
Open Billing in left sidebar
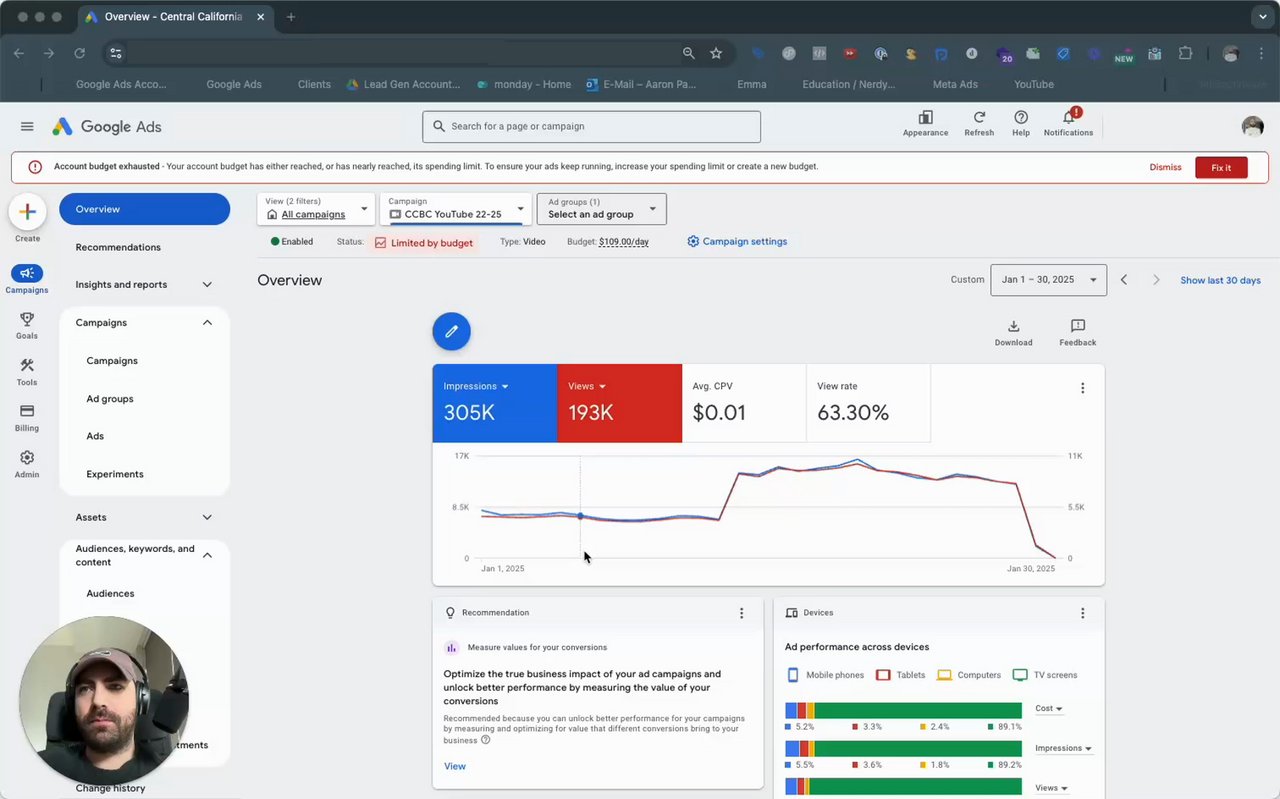(x=27, y=417)
